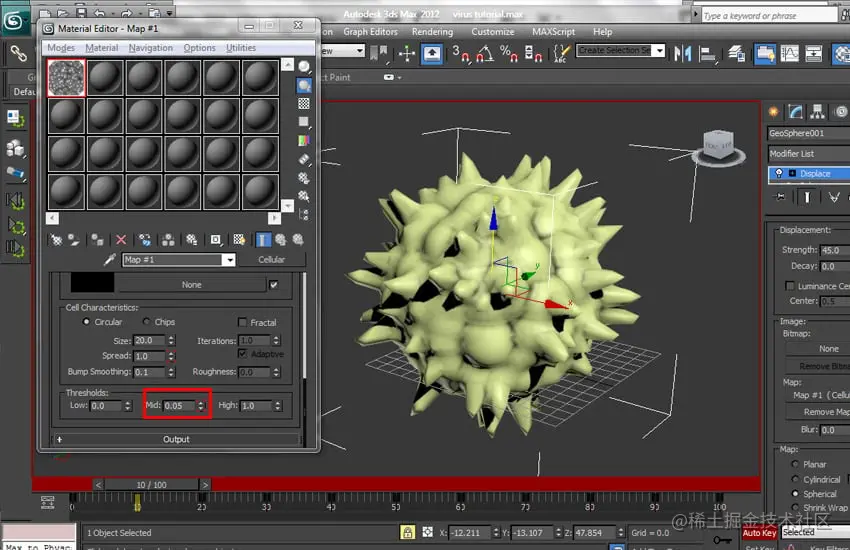Click the Pick Material From Object eyedropper
This screenshot has height=550, width=850.
point(109,260)
